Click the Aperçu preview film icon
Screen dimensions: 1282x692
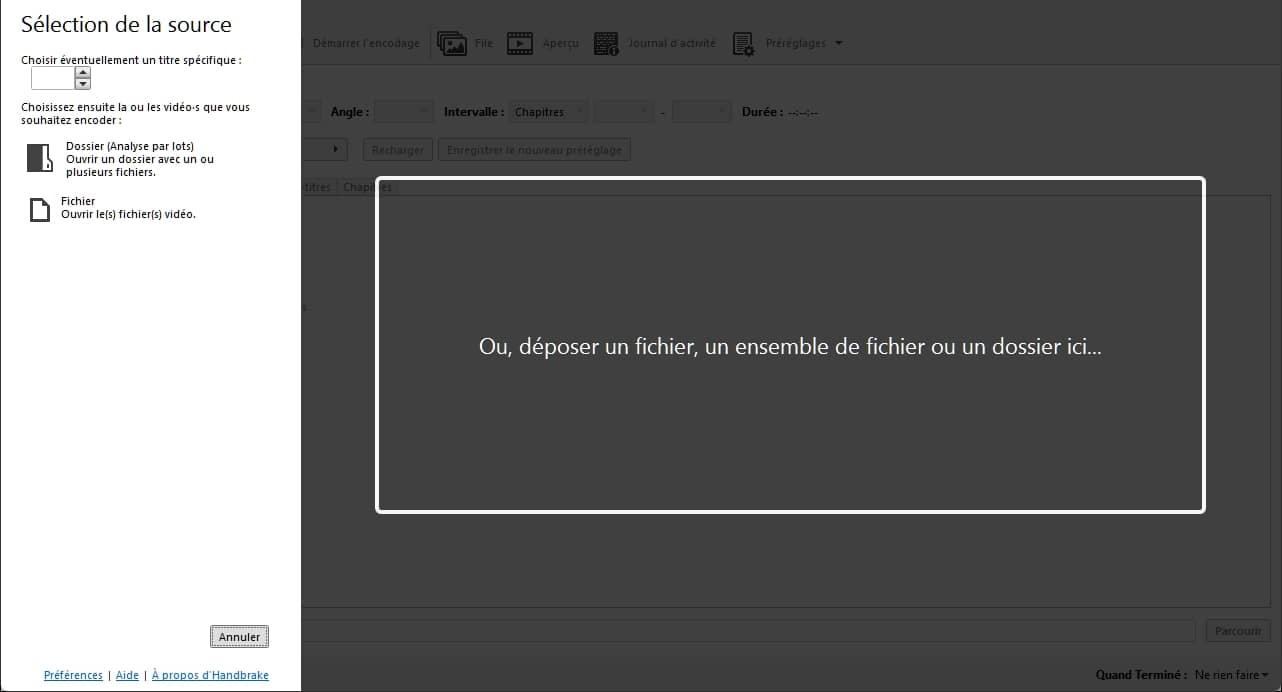pyautogui.click(x=520, y=44)
